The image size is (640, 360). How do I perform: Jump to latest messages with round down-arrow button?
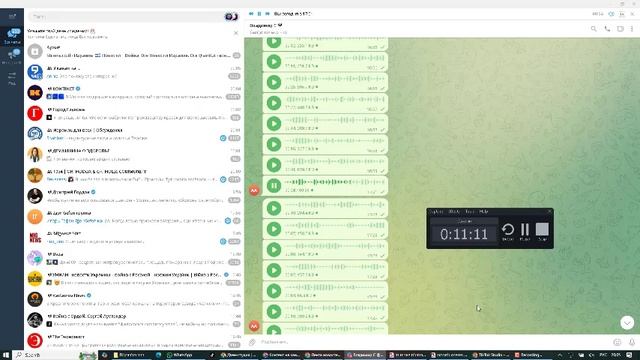coord(627,323)
